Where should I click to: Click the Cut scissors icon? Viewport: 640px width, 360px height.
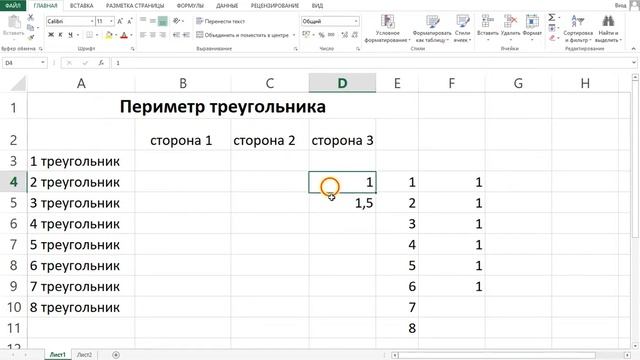pos(31,18)
